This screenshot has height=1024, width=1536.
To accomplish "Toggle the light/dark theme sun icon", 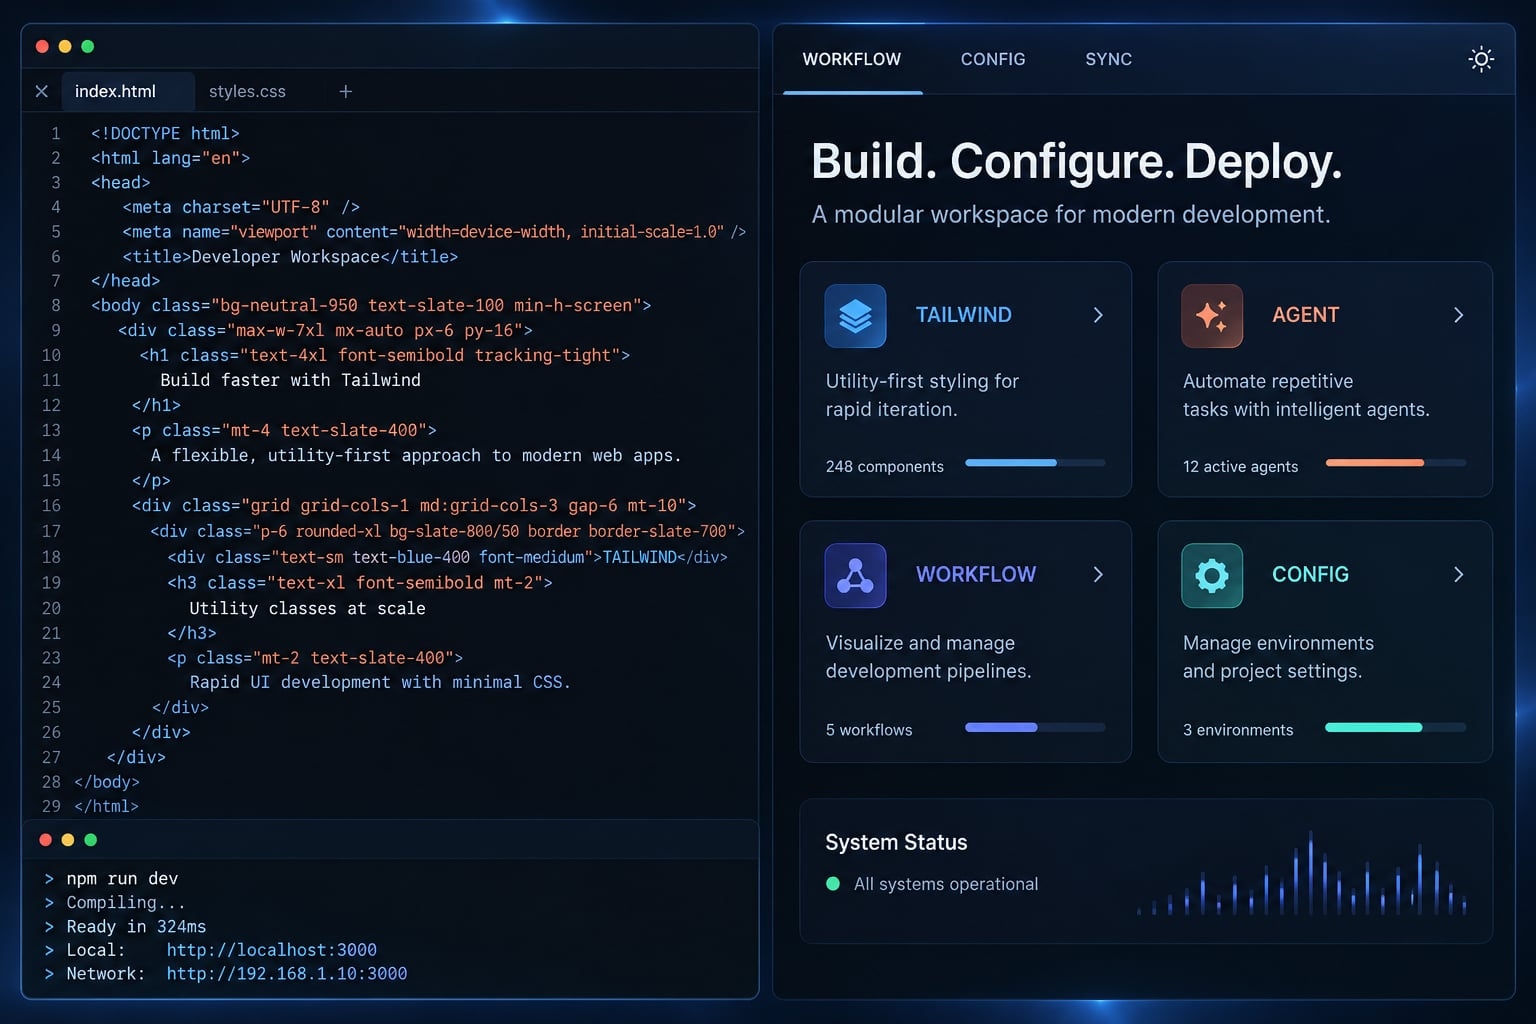I will click(x=1481, y=59).
